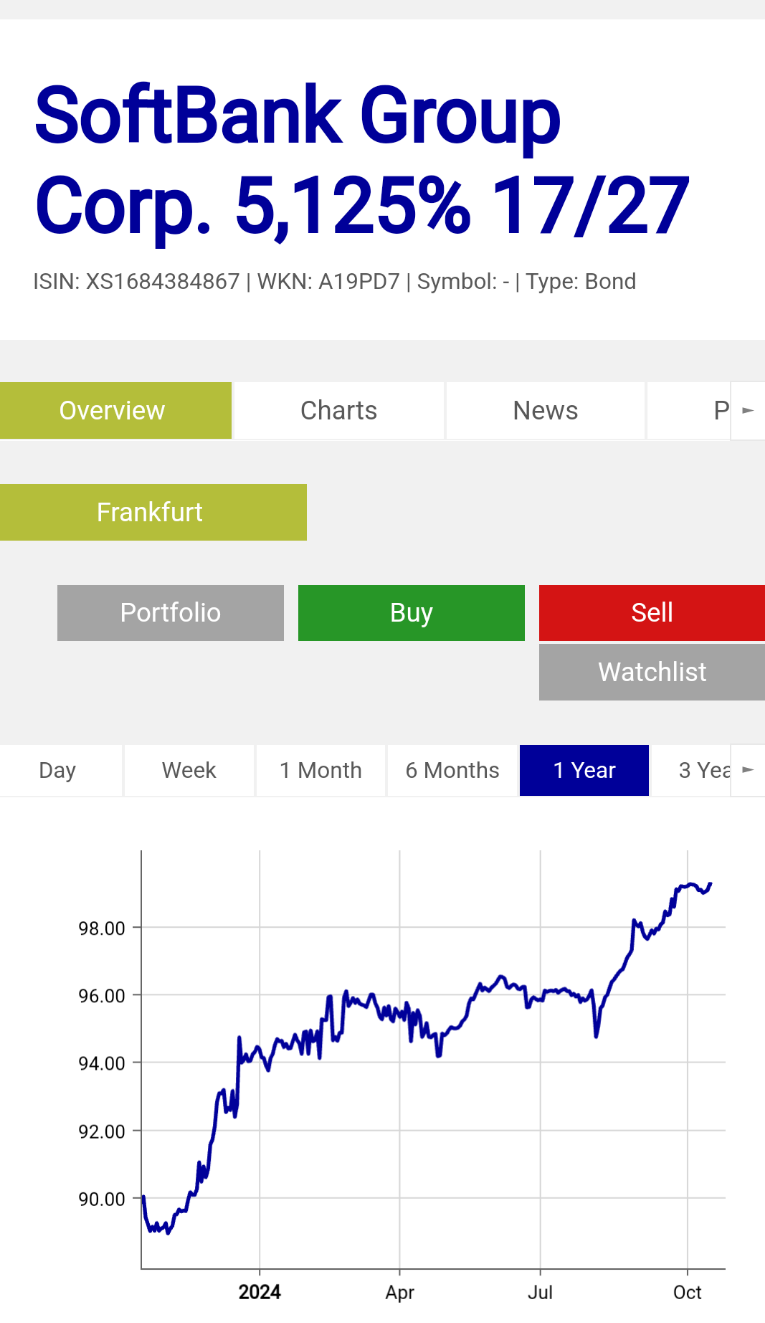Open the Overview tab
The height and width of the screenshot is (1323, 765).
[115, 410]
